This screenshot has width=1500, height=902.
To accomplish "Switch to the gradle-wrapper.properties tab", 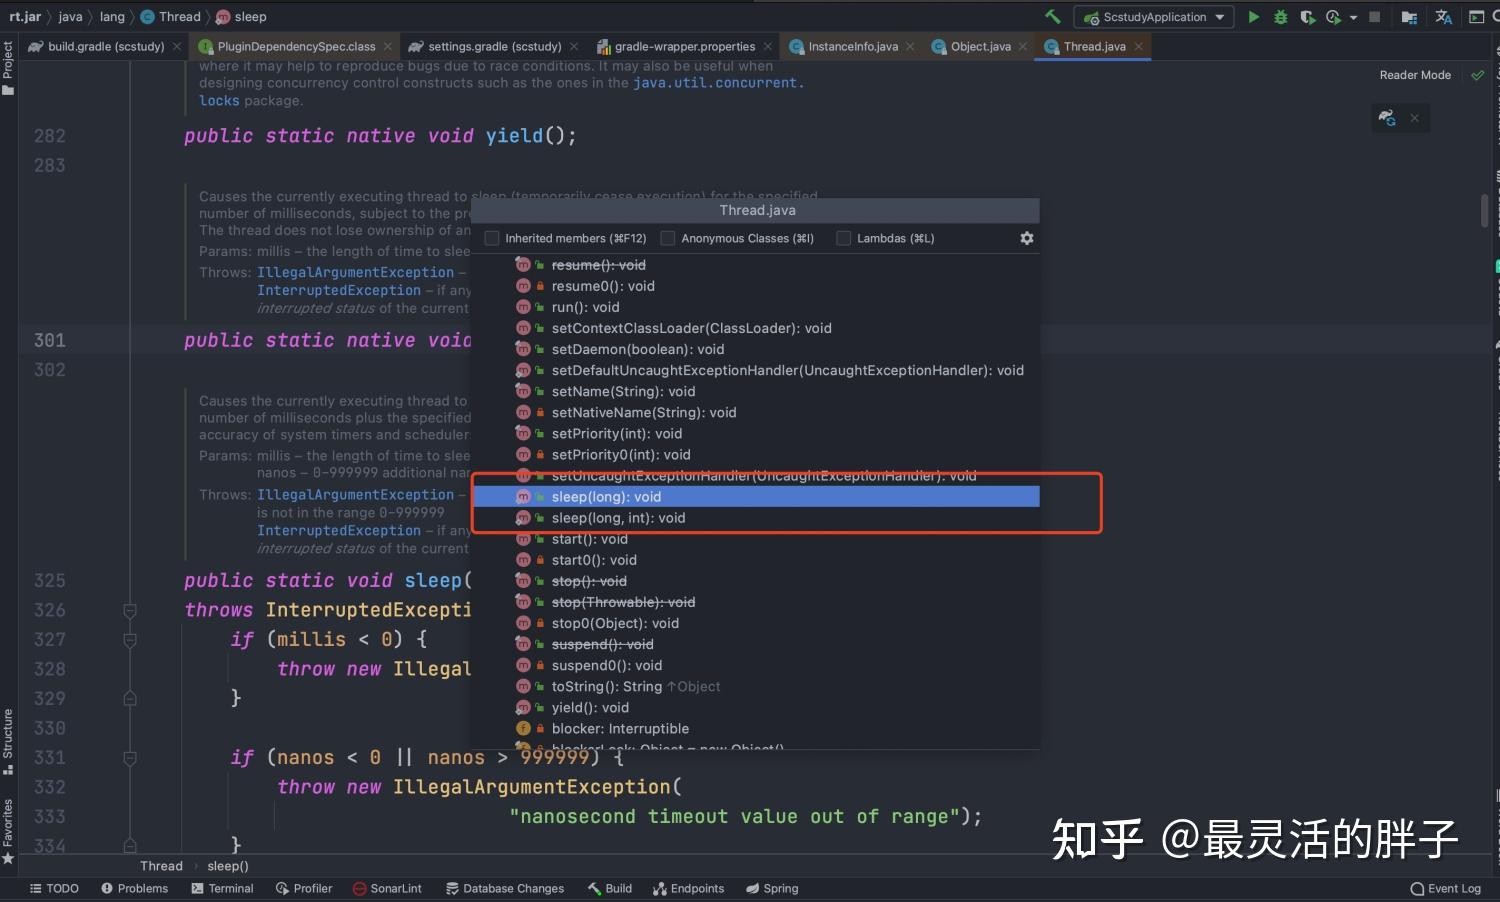I will (683, 46).
